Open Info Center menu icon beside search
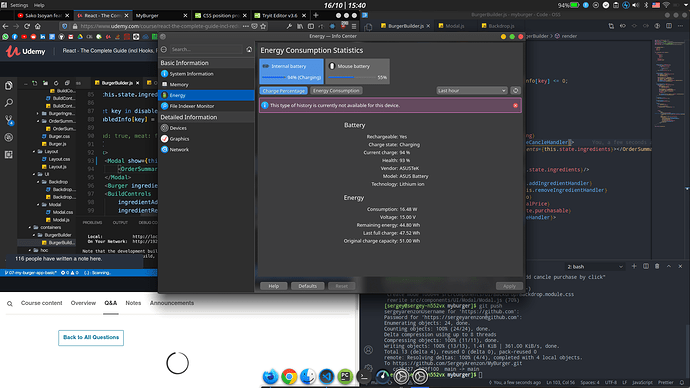 (x=164, y=49)
